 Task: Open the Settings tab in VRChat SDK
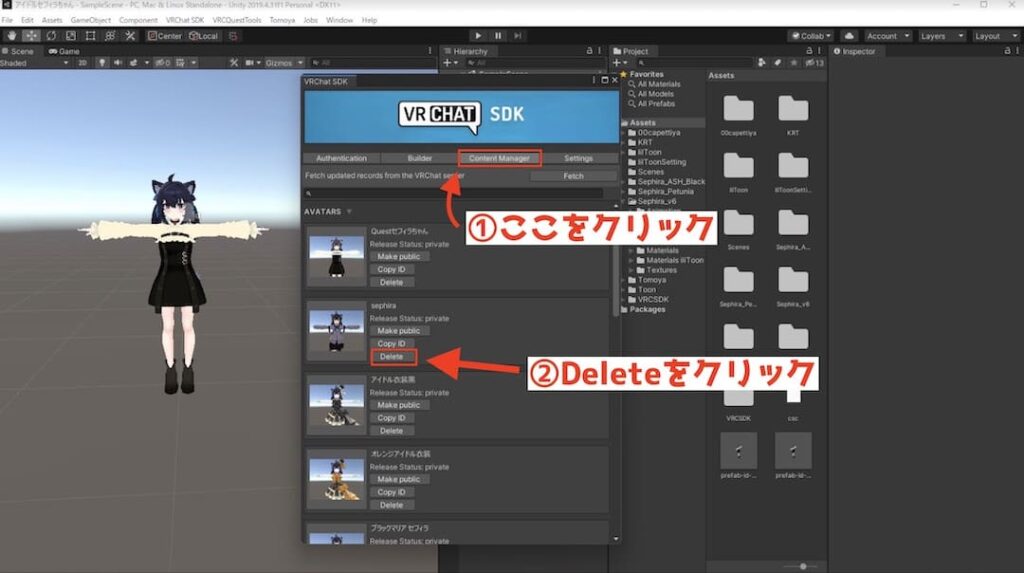[x=579, y=158]
